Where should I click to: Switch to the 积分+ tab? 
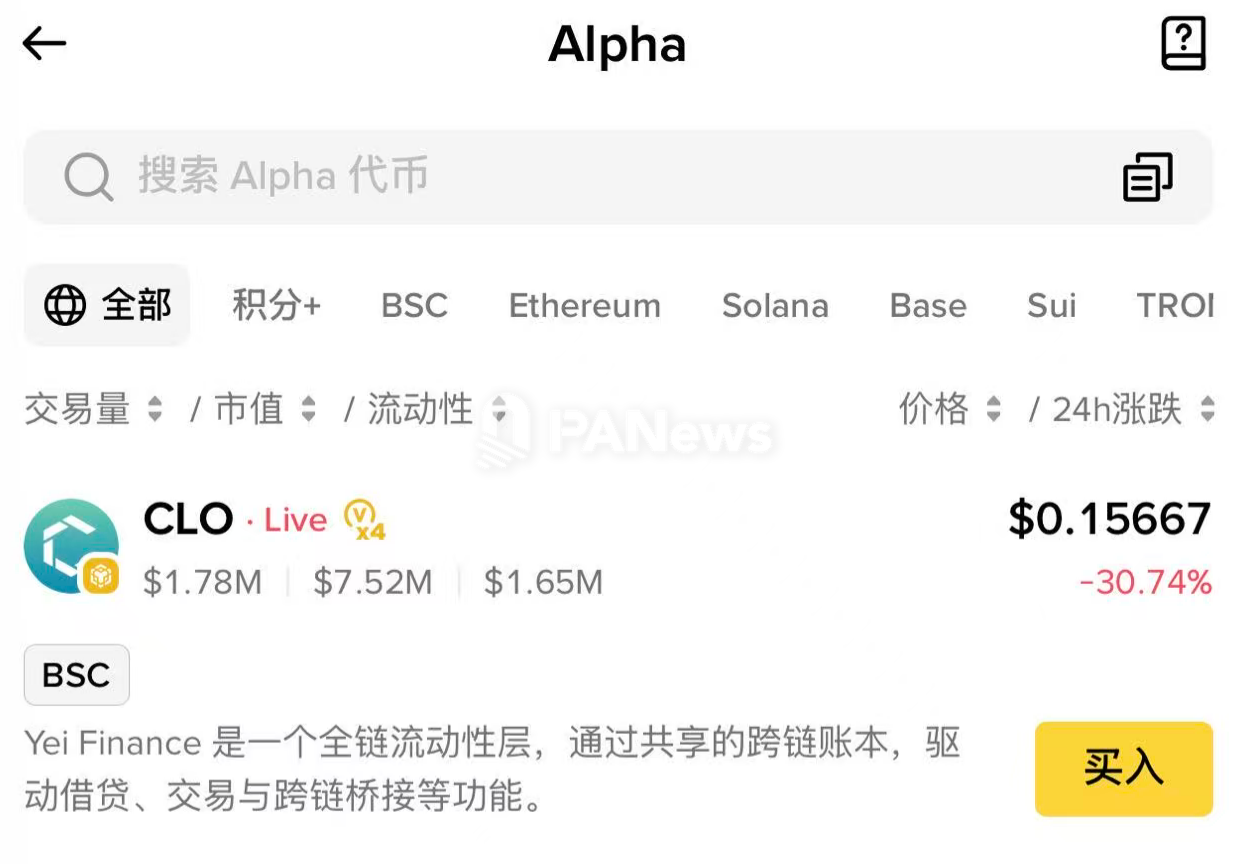click(276, 305)
